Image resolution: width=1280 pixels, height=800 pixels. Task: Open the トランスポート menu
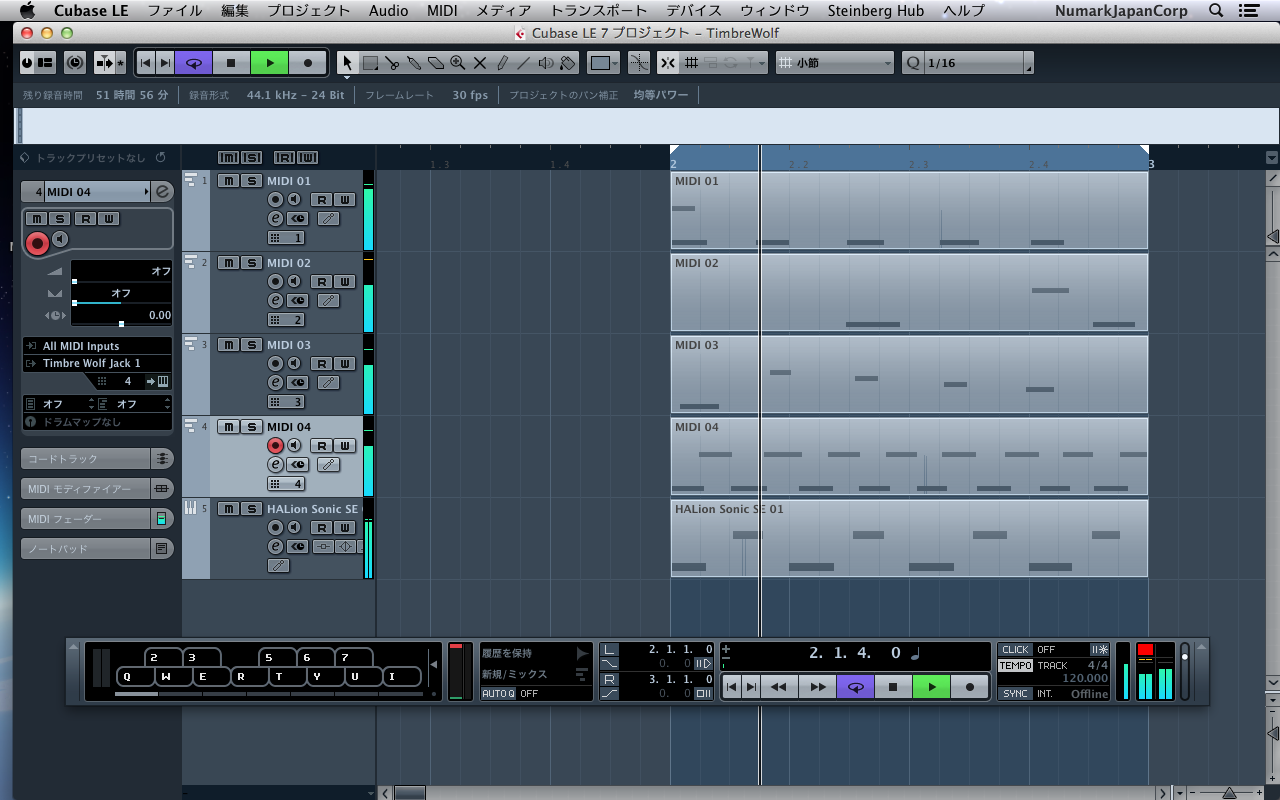tap(599, 11)
